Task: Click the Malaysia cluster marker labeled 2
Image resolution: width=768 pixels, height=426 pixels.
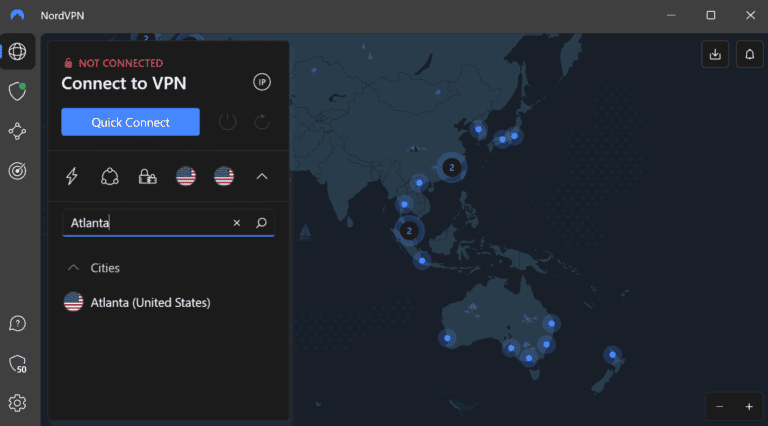Action: click(x=409, y=231)
